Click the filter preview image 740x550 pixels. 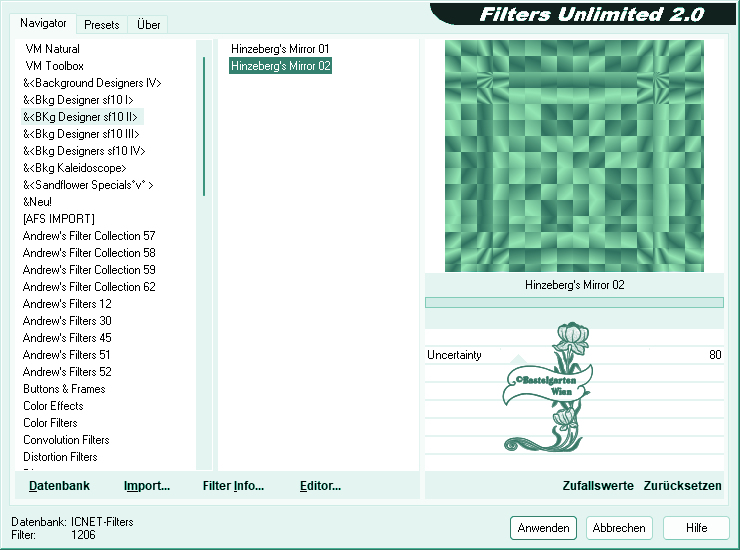pyautogui.click(x=574, y=156)
